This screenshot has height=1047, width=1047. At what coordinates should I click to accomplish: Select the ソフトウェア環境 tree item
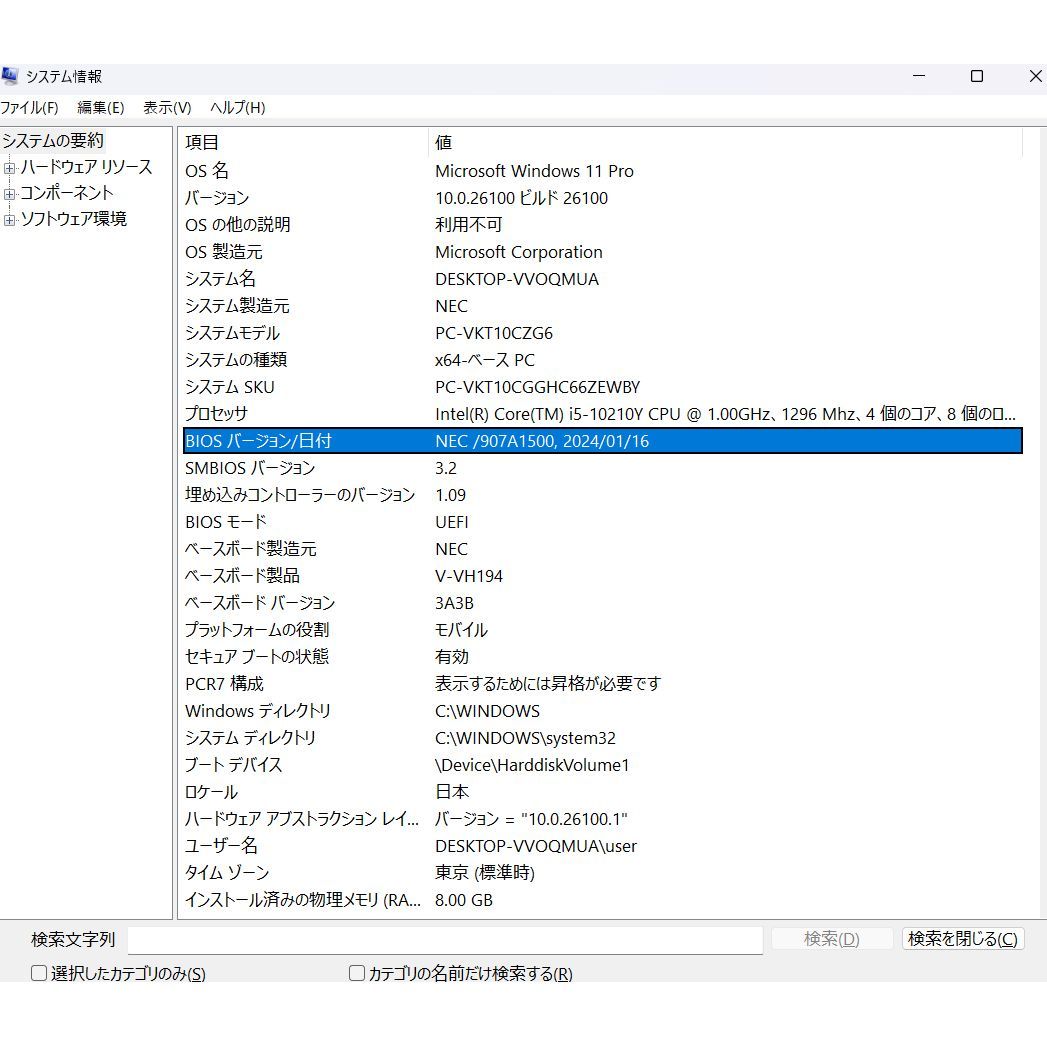tap(73, 219)
